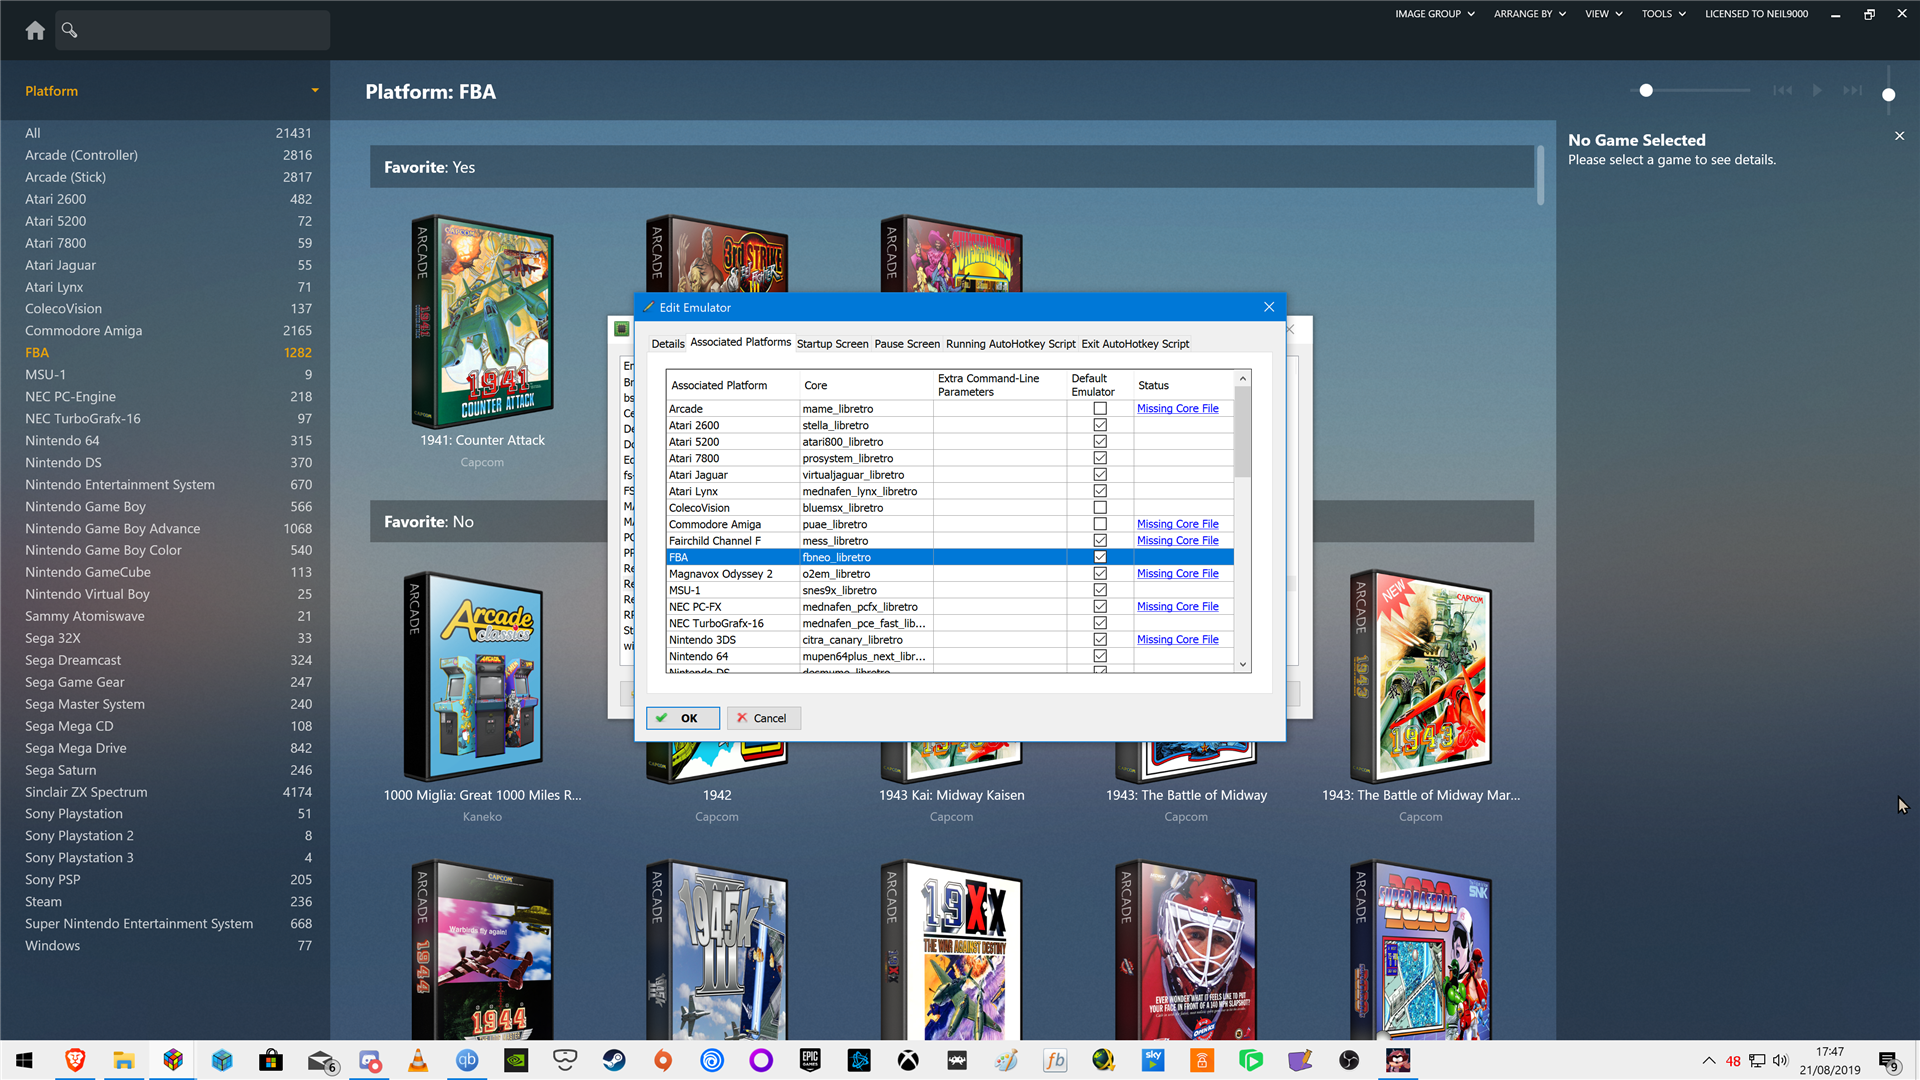Click the next track music control
Screen dimensions: 1920x1080
tap(1852, 90)
